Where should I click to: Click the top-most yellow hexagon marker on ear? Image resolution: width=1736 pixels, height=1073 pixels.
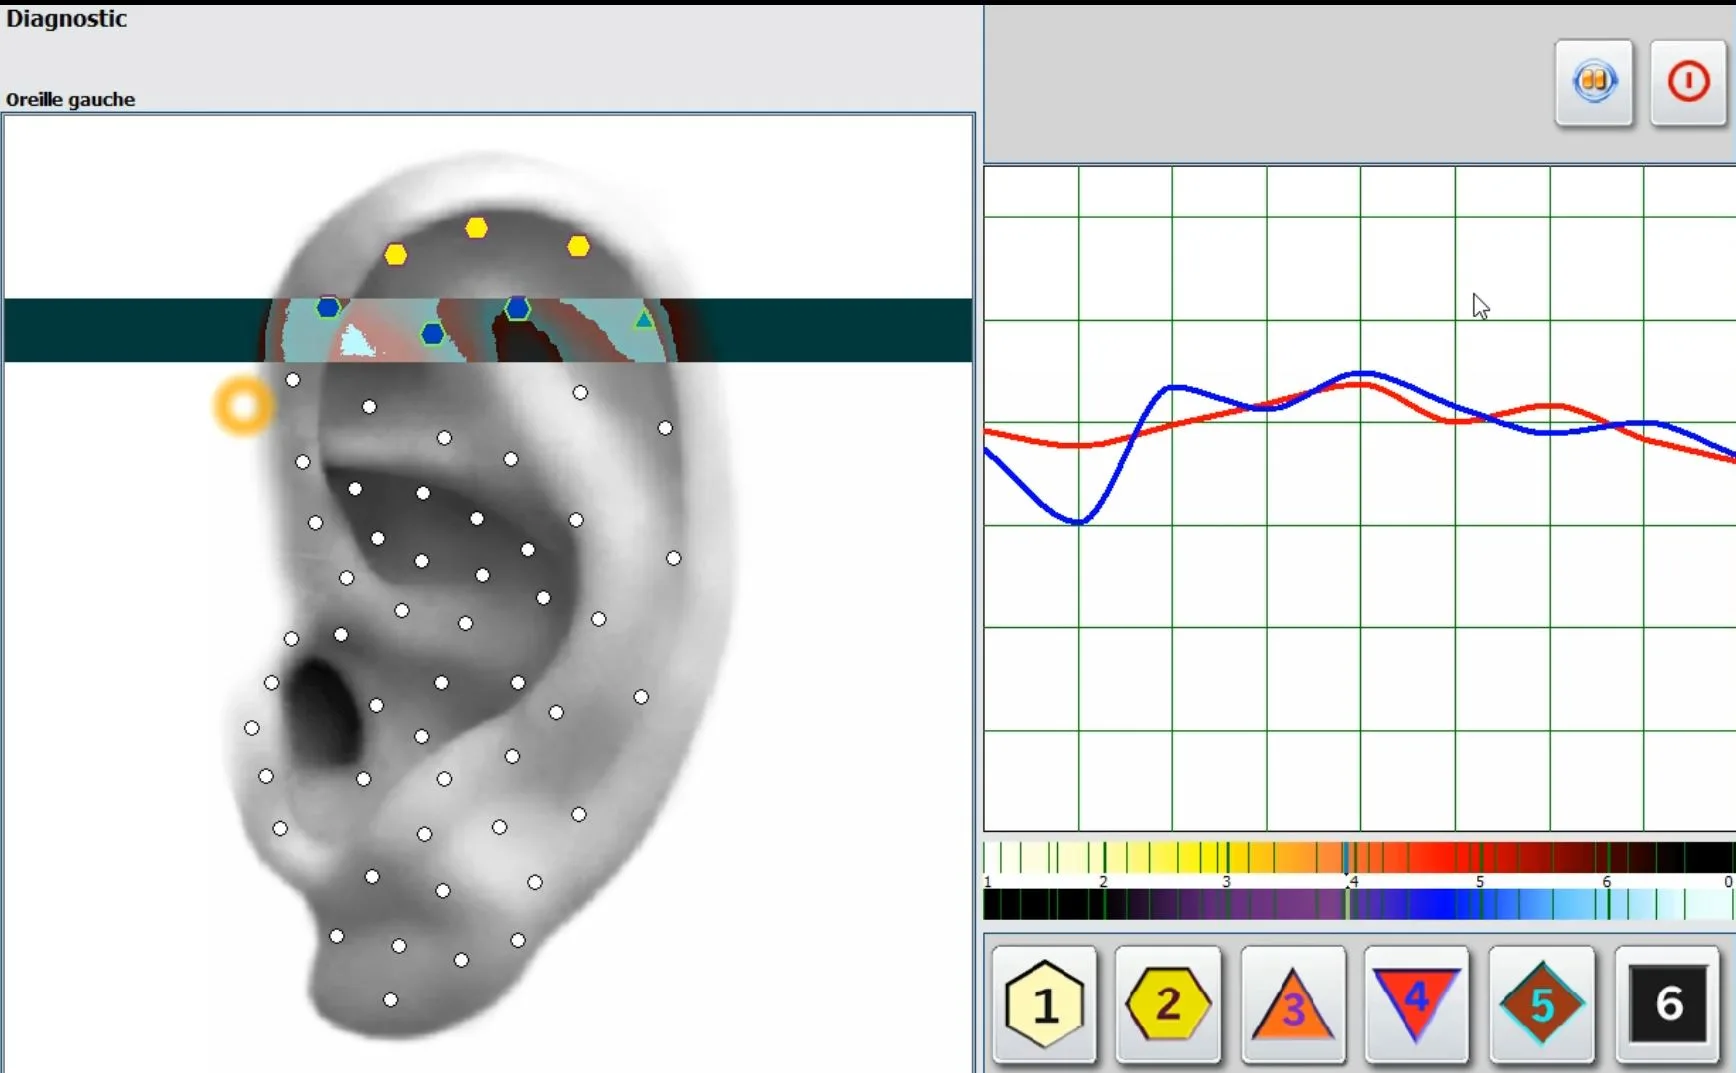click(476, 228)
